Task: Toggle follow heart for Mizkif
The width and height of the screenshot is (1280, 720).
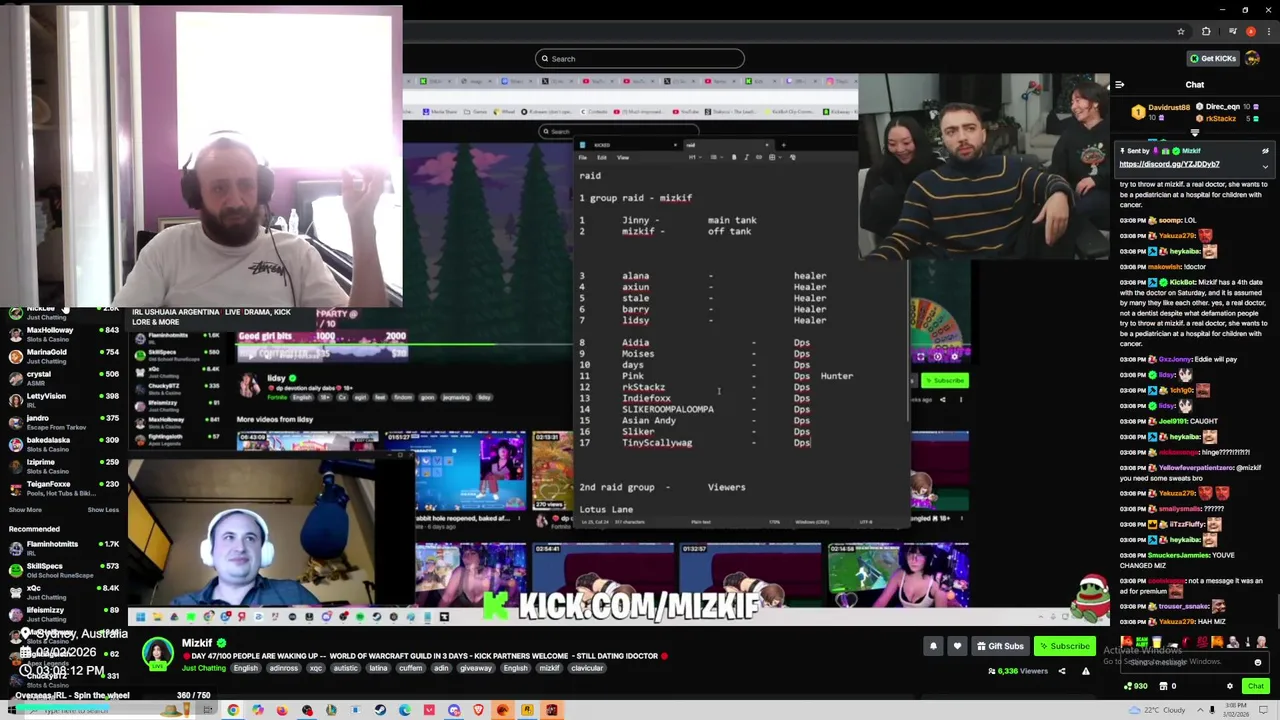Action: [957, 646]
